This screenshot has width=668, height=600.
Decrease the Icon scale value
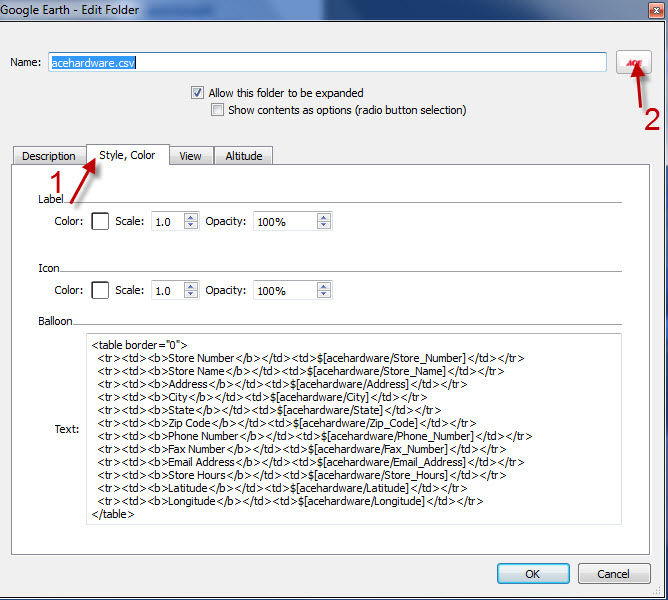[x=191, y=294]
